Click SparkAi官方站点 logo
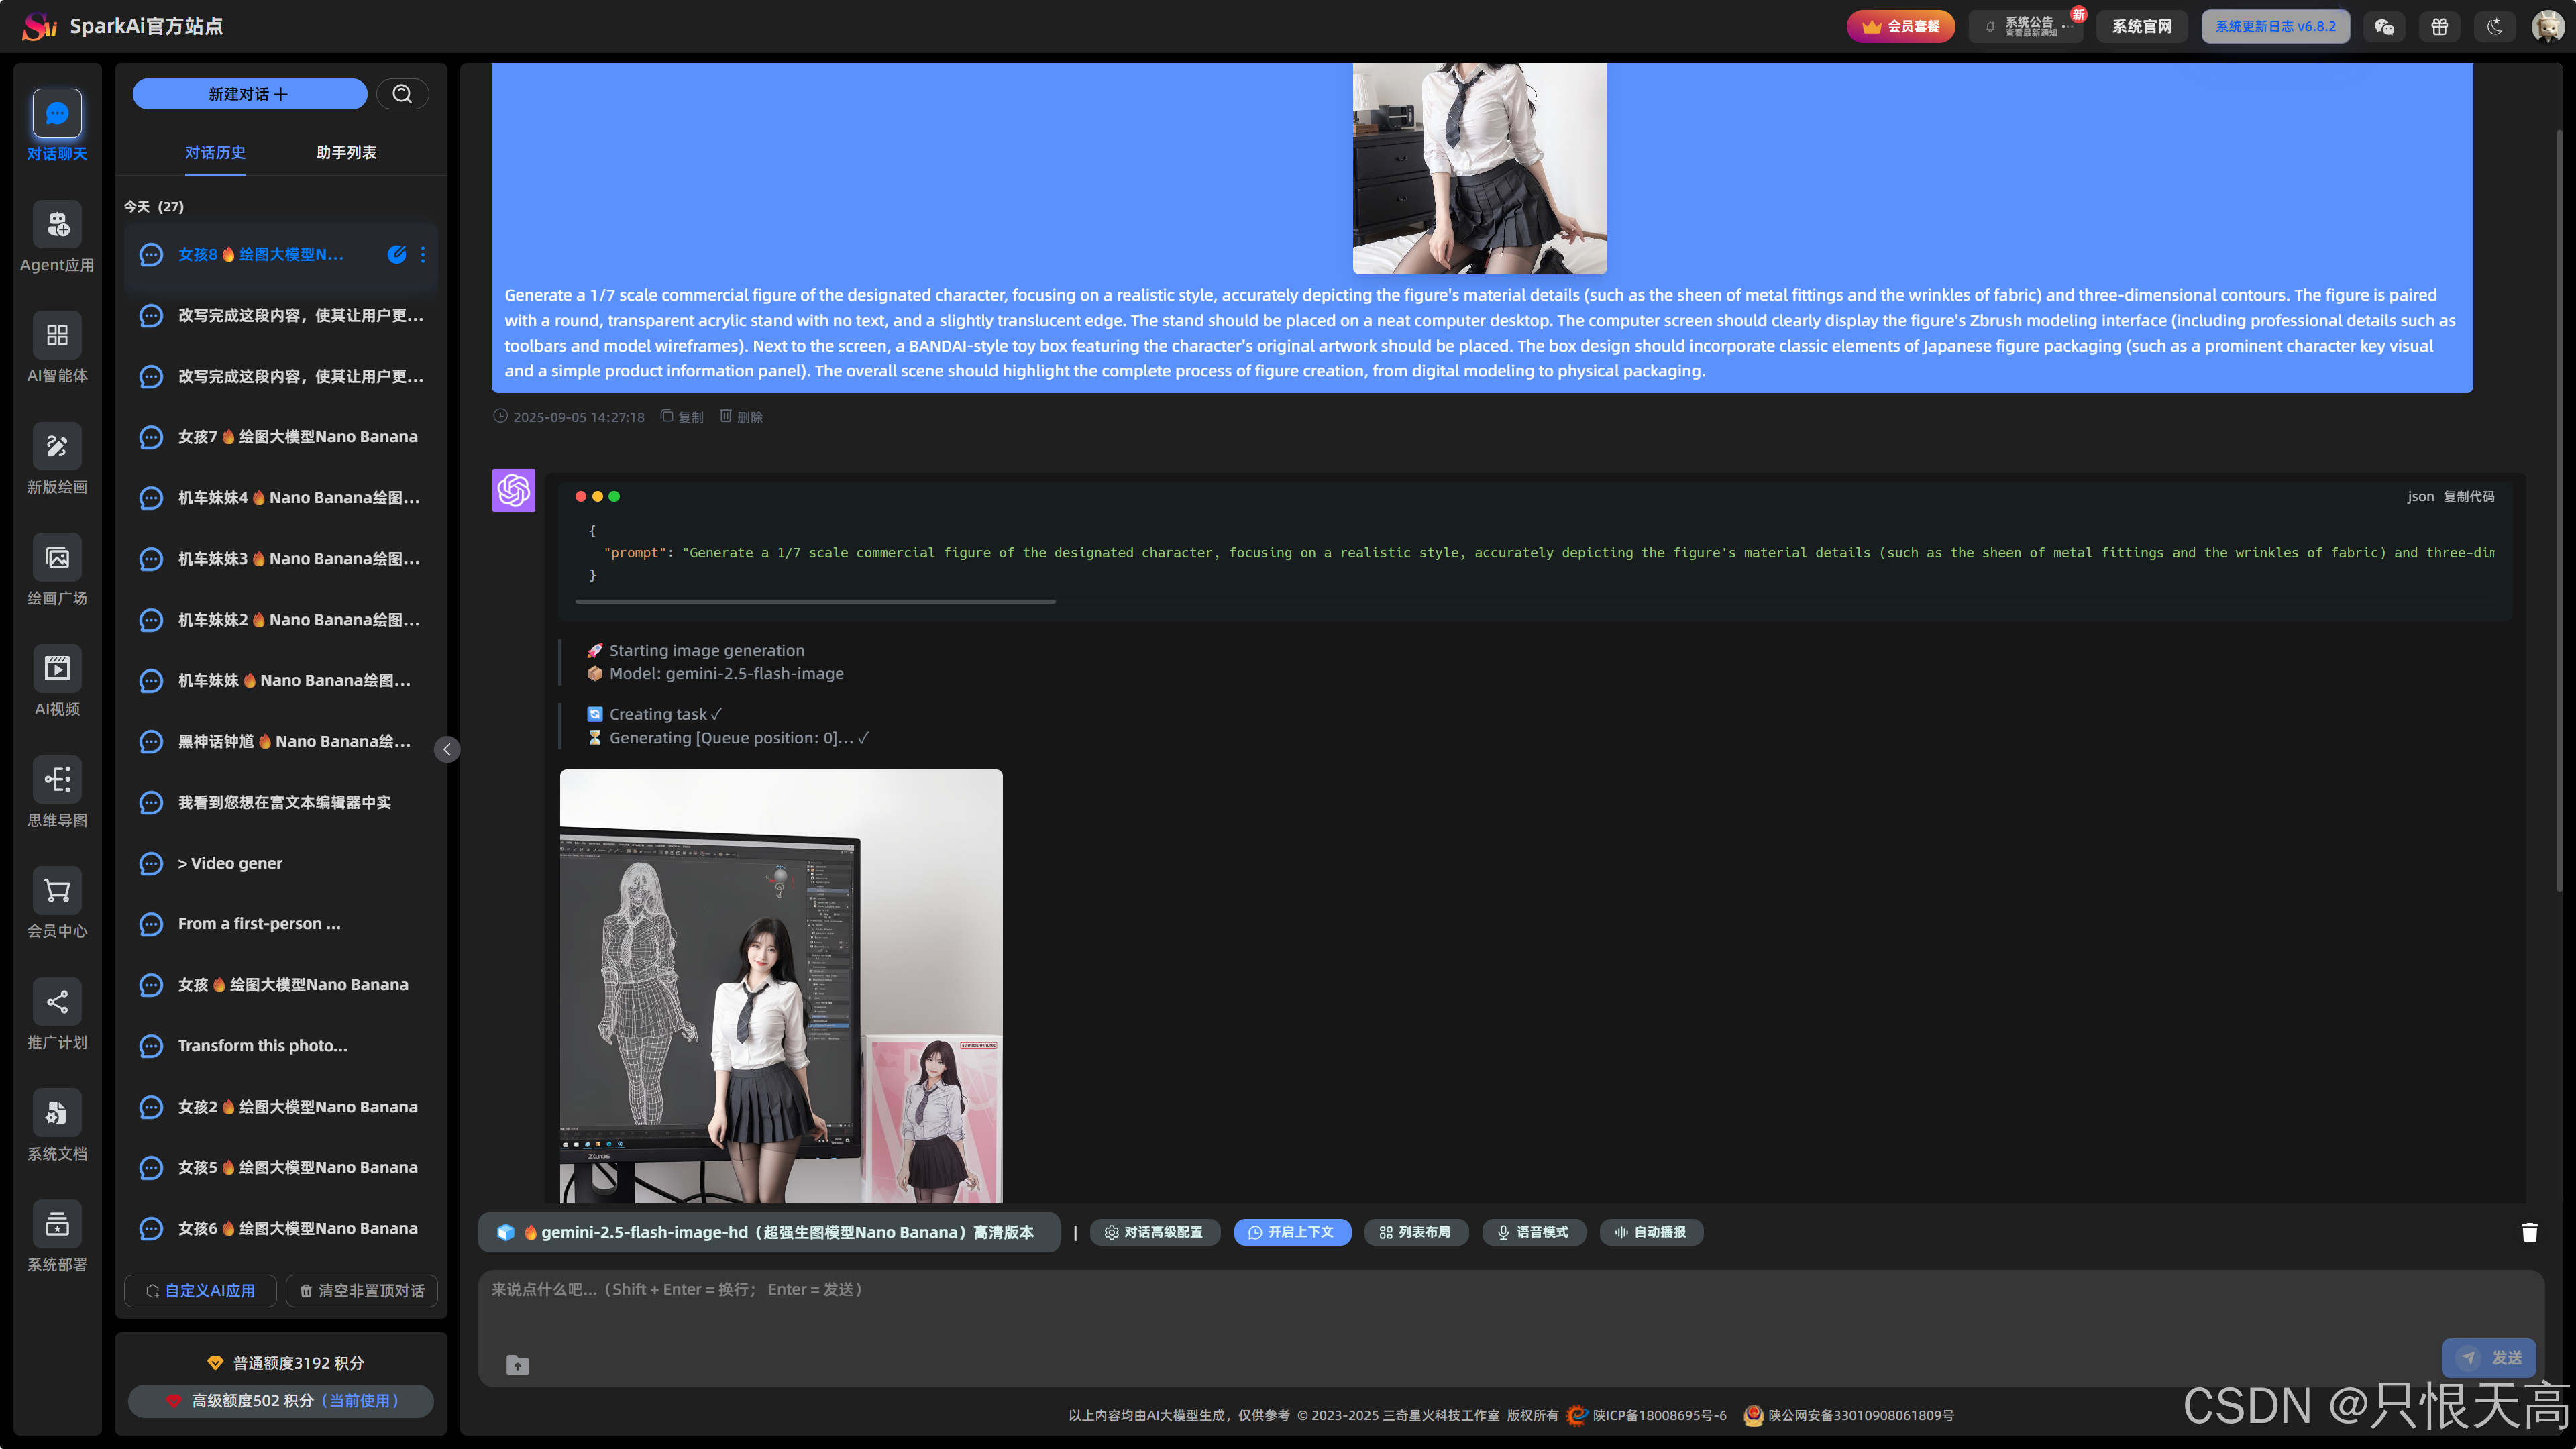This screenshot has height=1449, width=2576. (x=123, y=26)
